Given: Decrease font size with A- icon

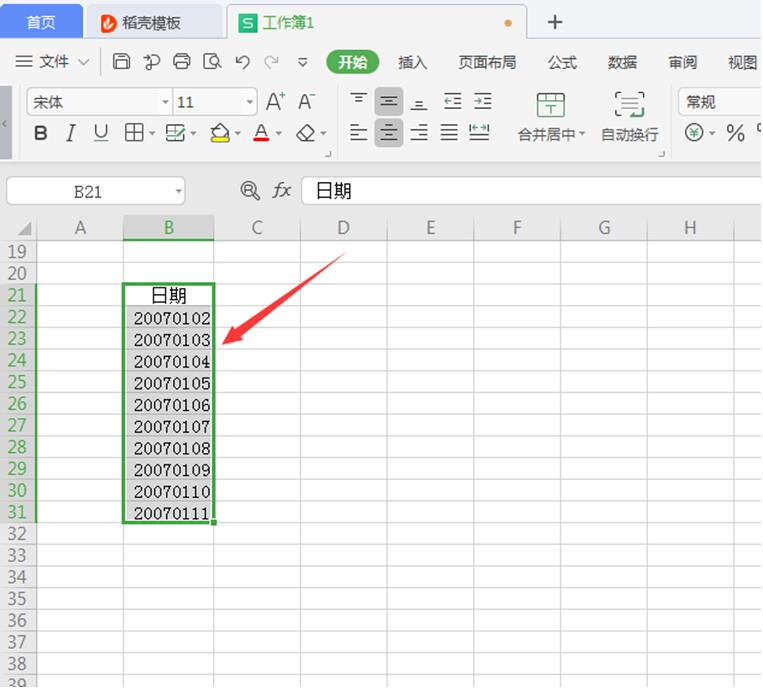Looking at the screenshot, I should [306, 102].
